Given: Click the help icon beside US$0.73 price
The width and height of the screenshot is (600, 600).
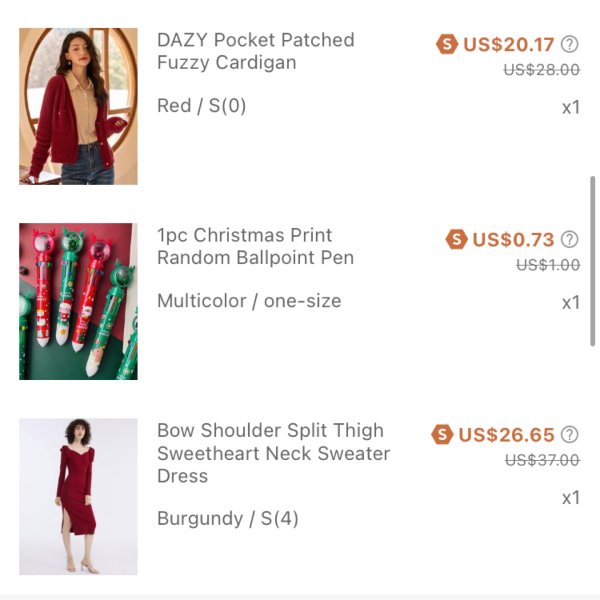Looking at the screenshot, I should pos(569,240).
